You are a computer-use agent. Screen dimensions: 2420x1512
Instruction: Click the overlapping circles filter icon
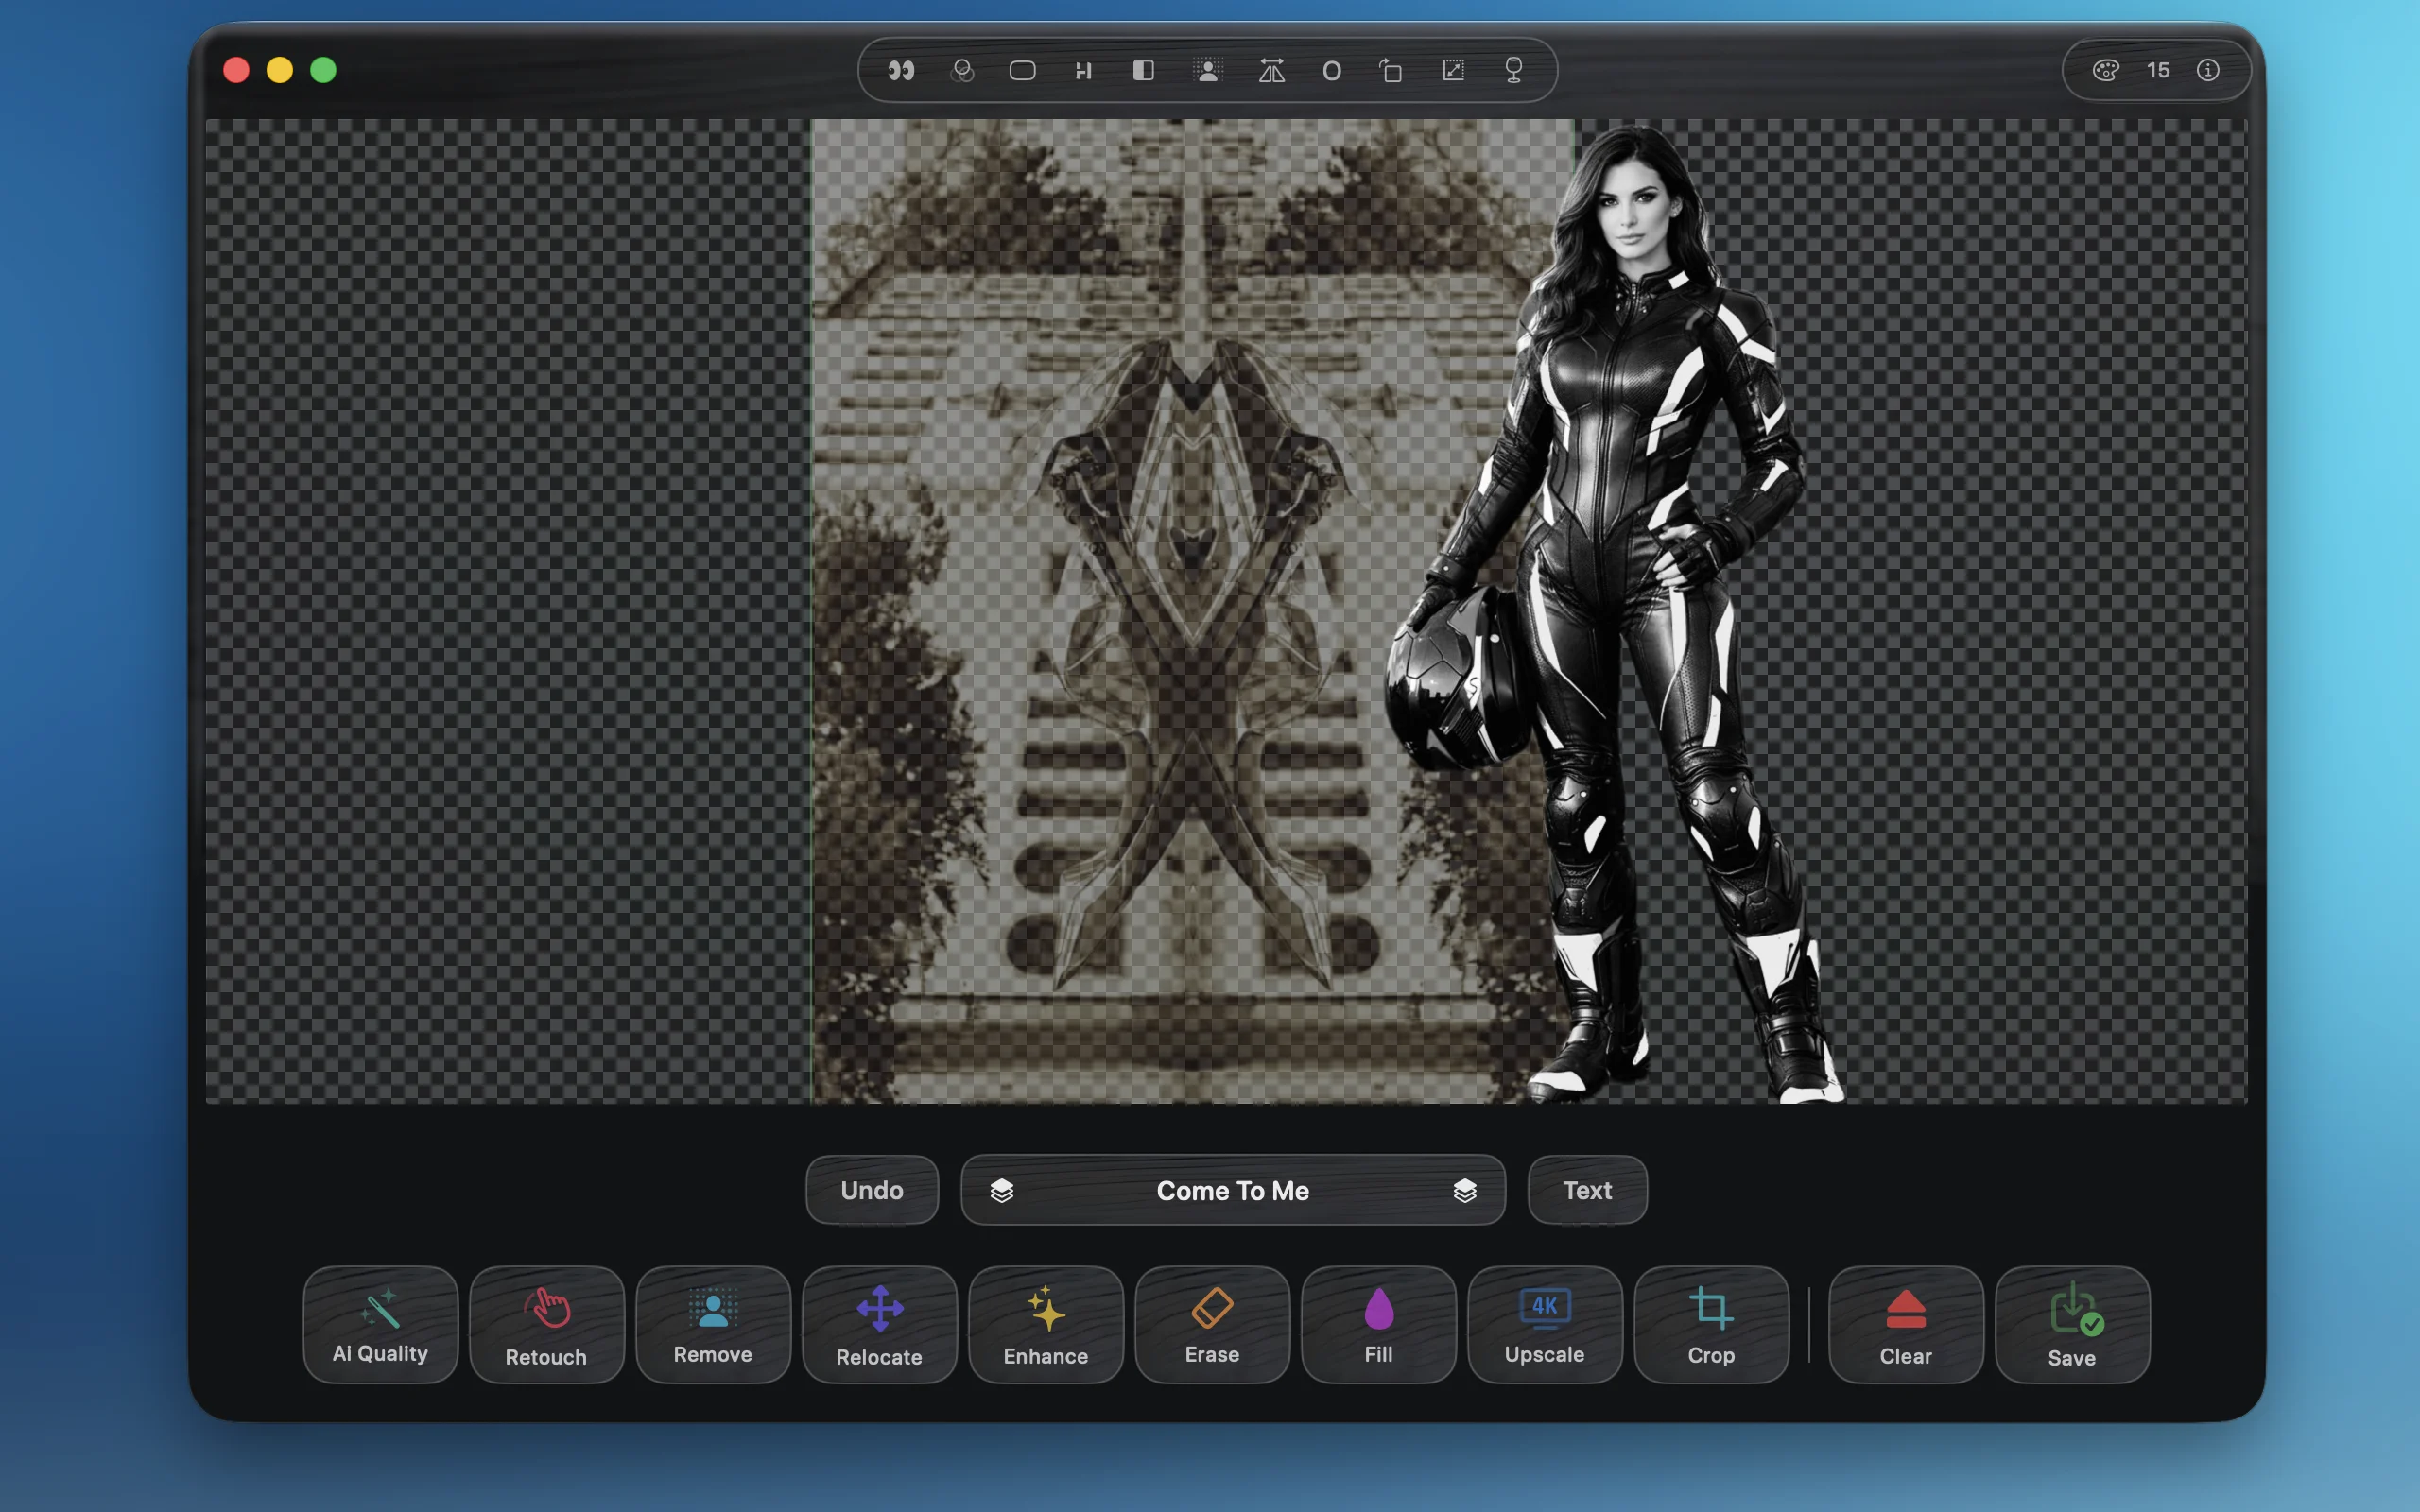pyautogui.click(x=962, y=70)
